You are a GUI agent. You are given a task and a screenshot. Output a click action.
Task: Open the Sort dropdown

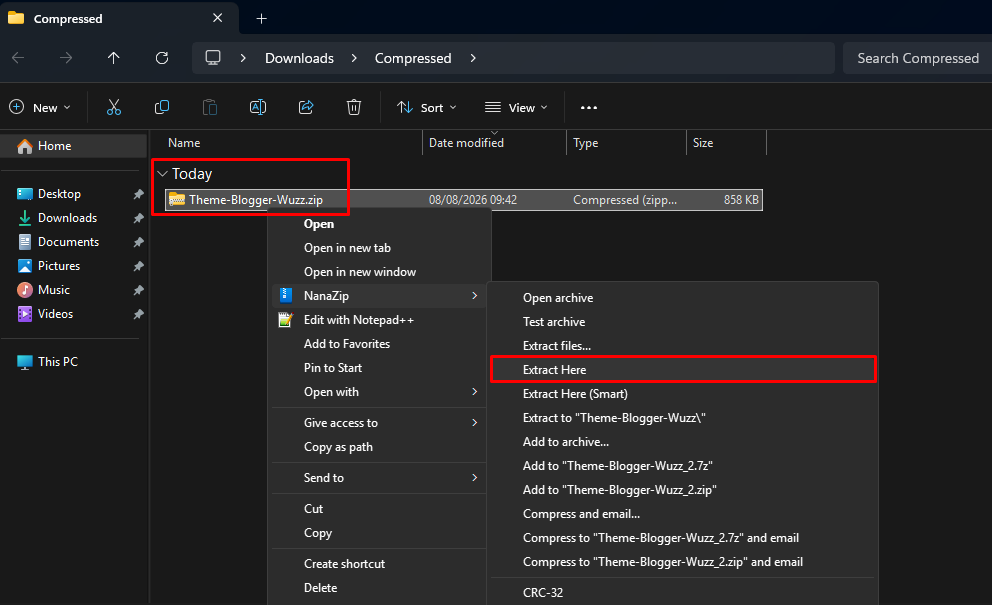pyautogui.click(x=426, y=108)
